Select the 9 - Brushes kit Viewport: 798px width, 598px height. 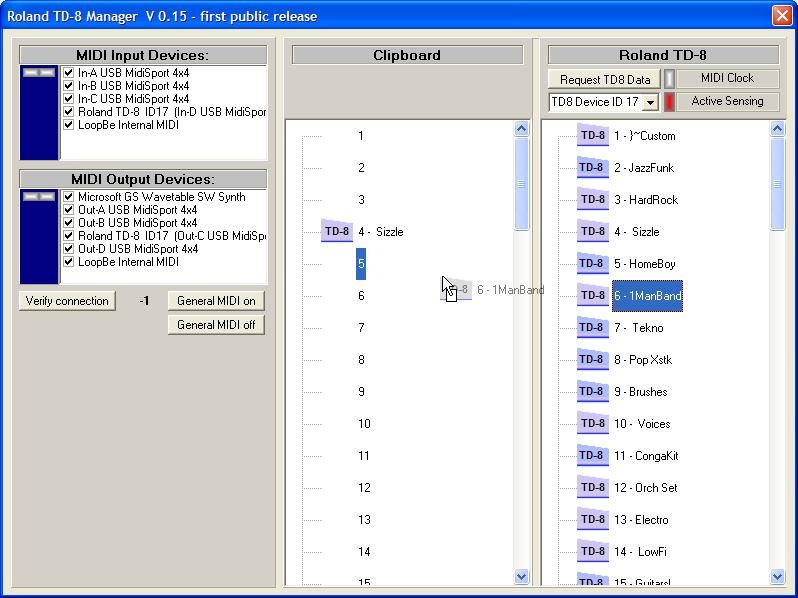(x=641, y=392)
